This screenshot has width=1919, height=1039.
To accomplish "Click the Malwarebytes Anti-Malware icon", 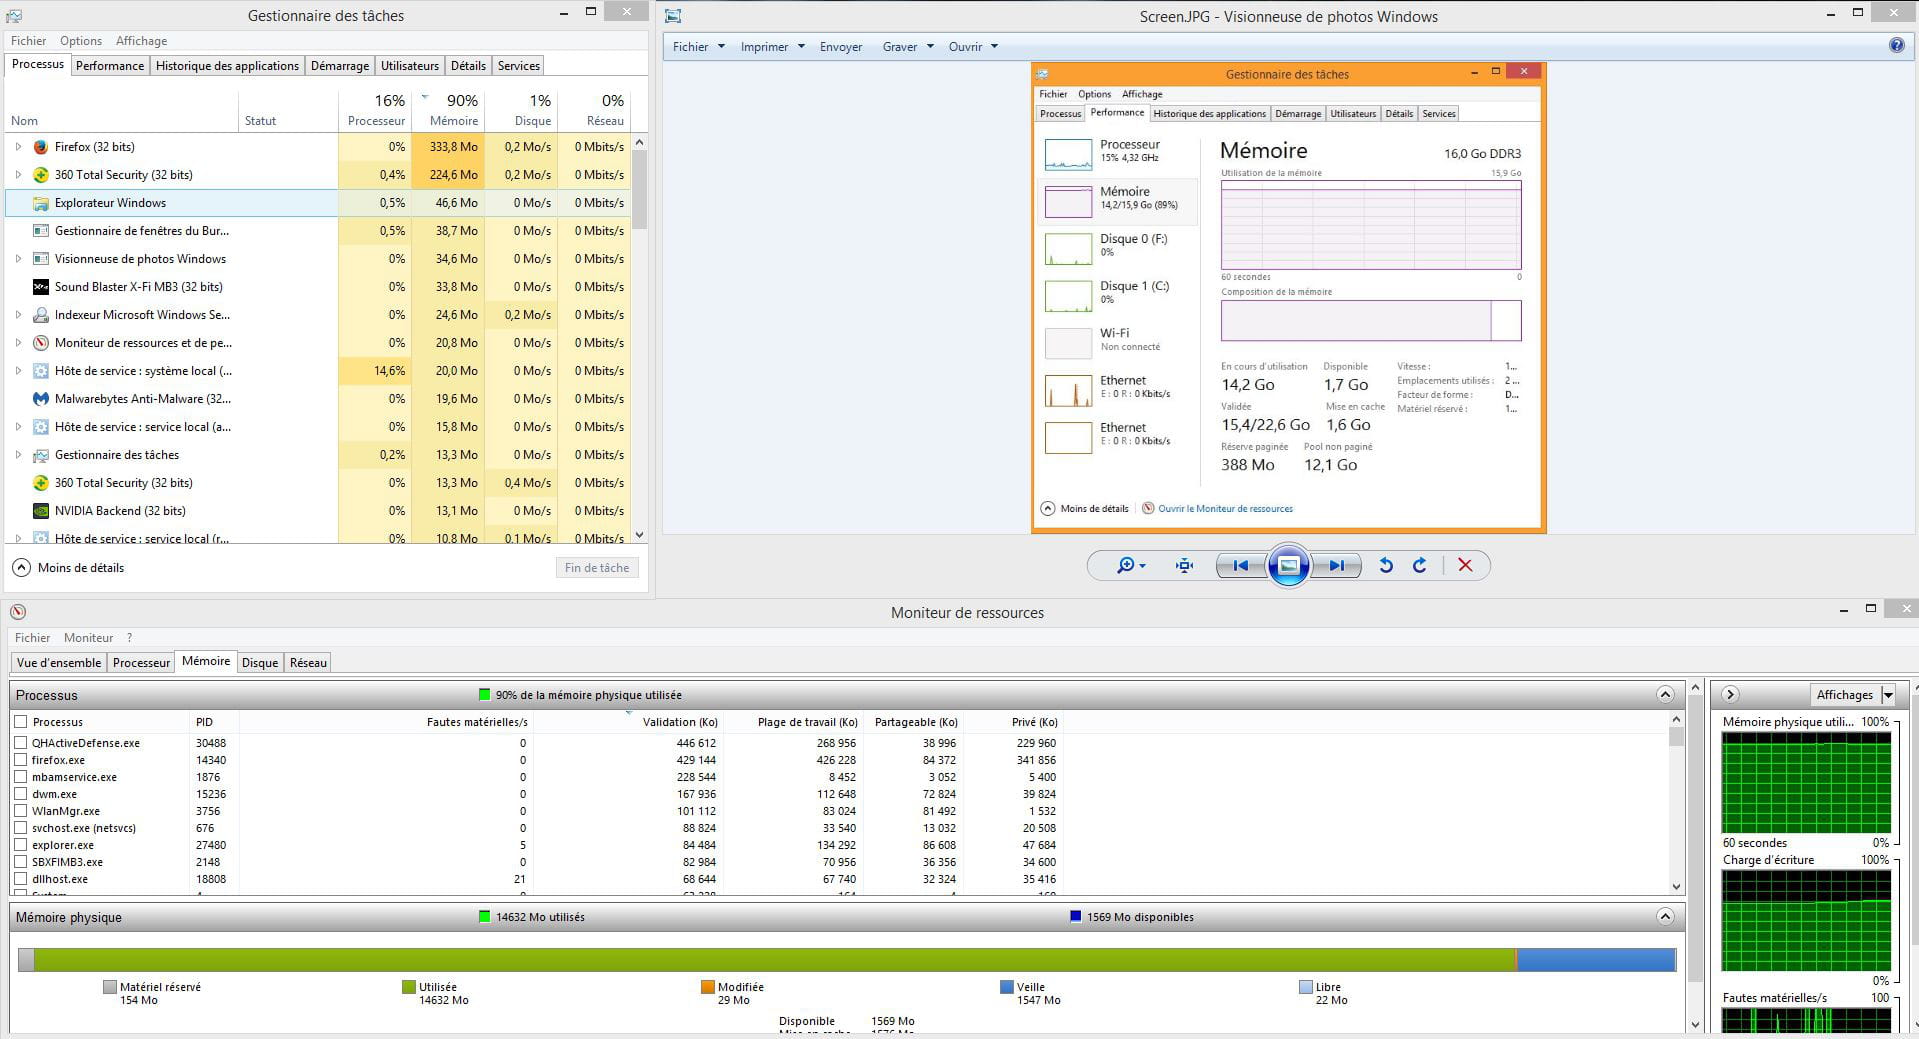I will (41, 399).
